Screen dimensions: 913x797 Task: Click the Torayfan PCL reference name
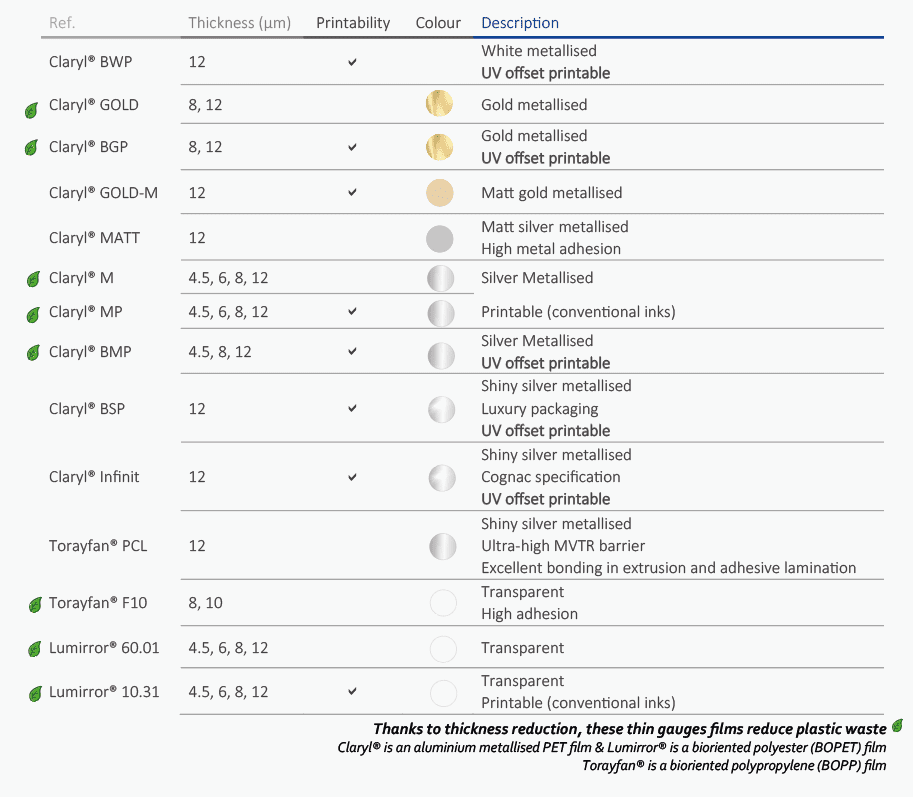pyautogui.click(x=98, y=545)
